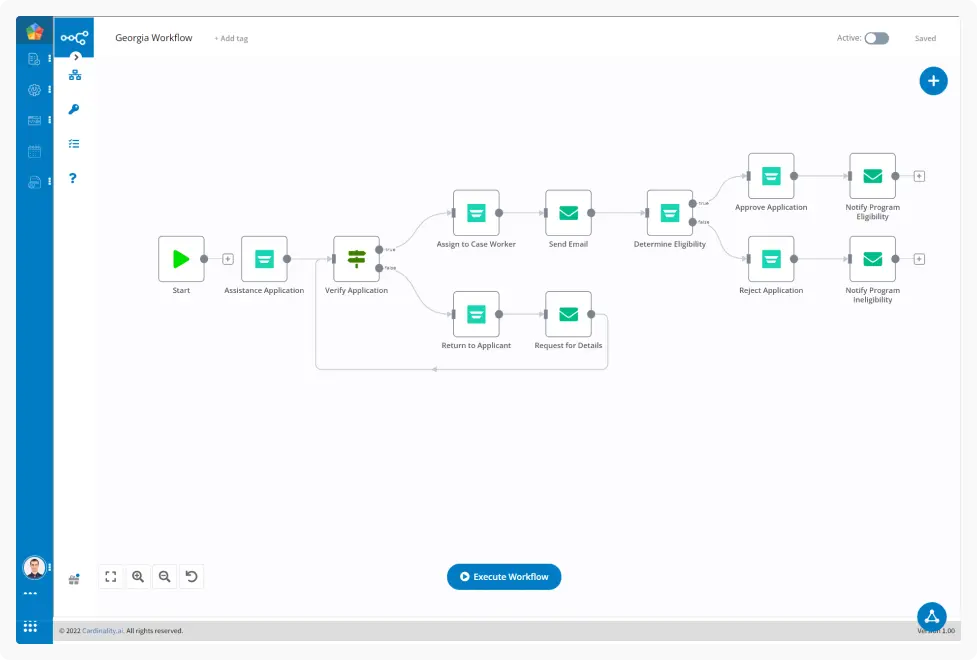977x660 pixels.
Task: Open the help question mark icon
Action: click(x=73, y=179)
